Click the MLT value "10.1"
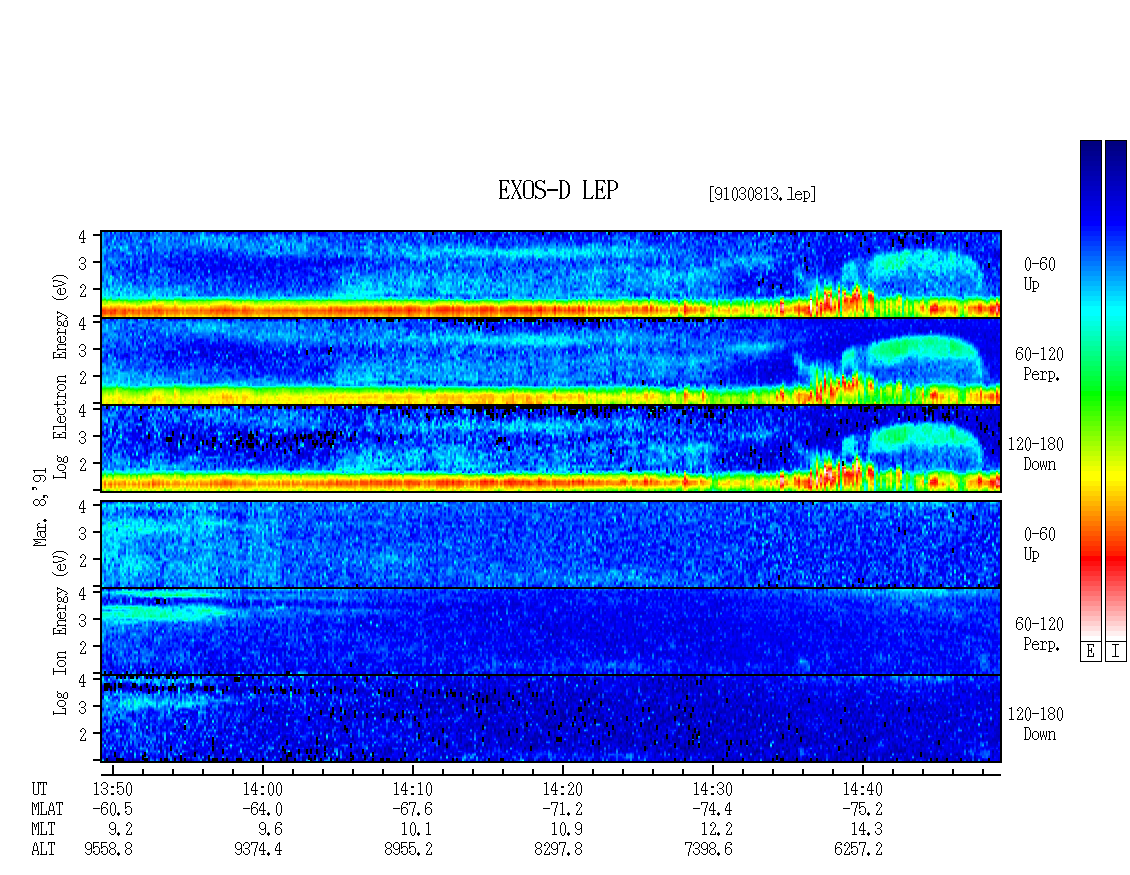Viewport: 1130px width, 875px height. tap(417, 830)
